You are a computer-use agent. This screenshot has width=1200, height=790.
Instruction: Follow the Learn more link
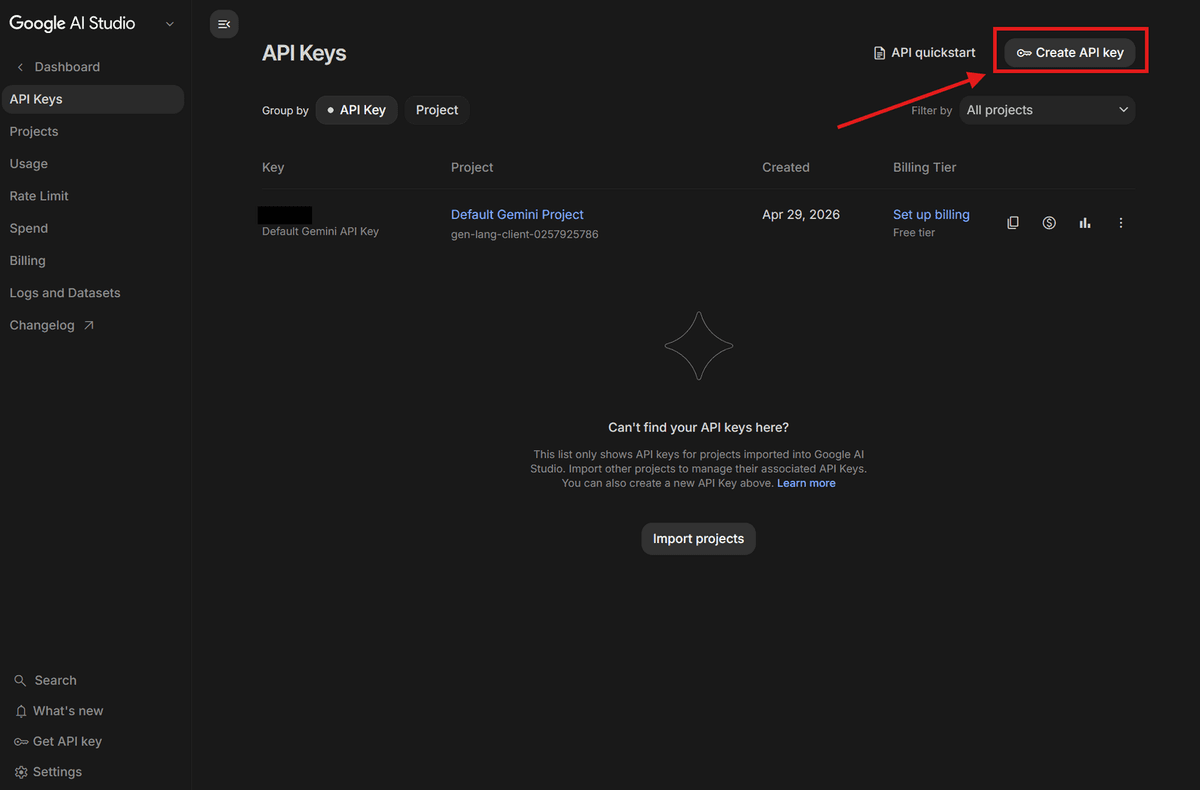pyautogui.click(x=806, y=482)
